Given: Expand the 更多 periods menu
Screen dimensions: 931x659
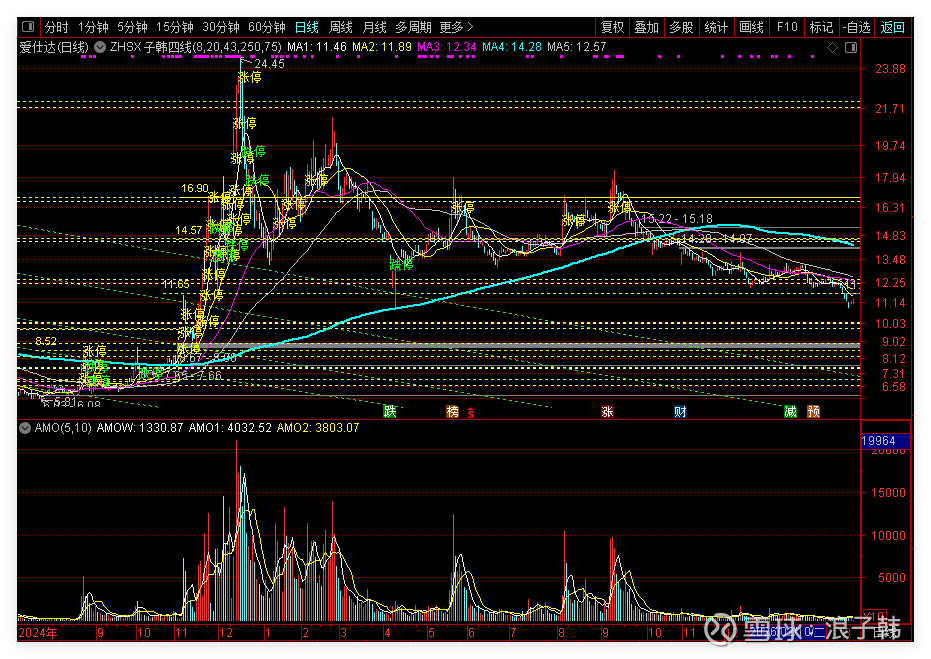Looking at the screenshot, I should [457, 27].
